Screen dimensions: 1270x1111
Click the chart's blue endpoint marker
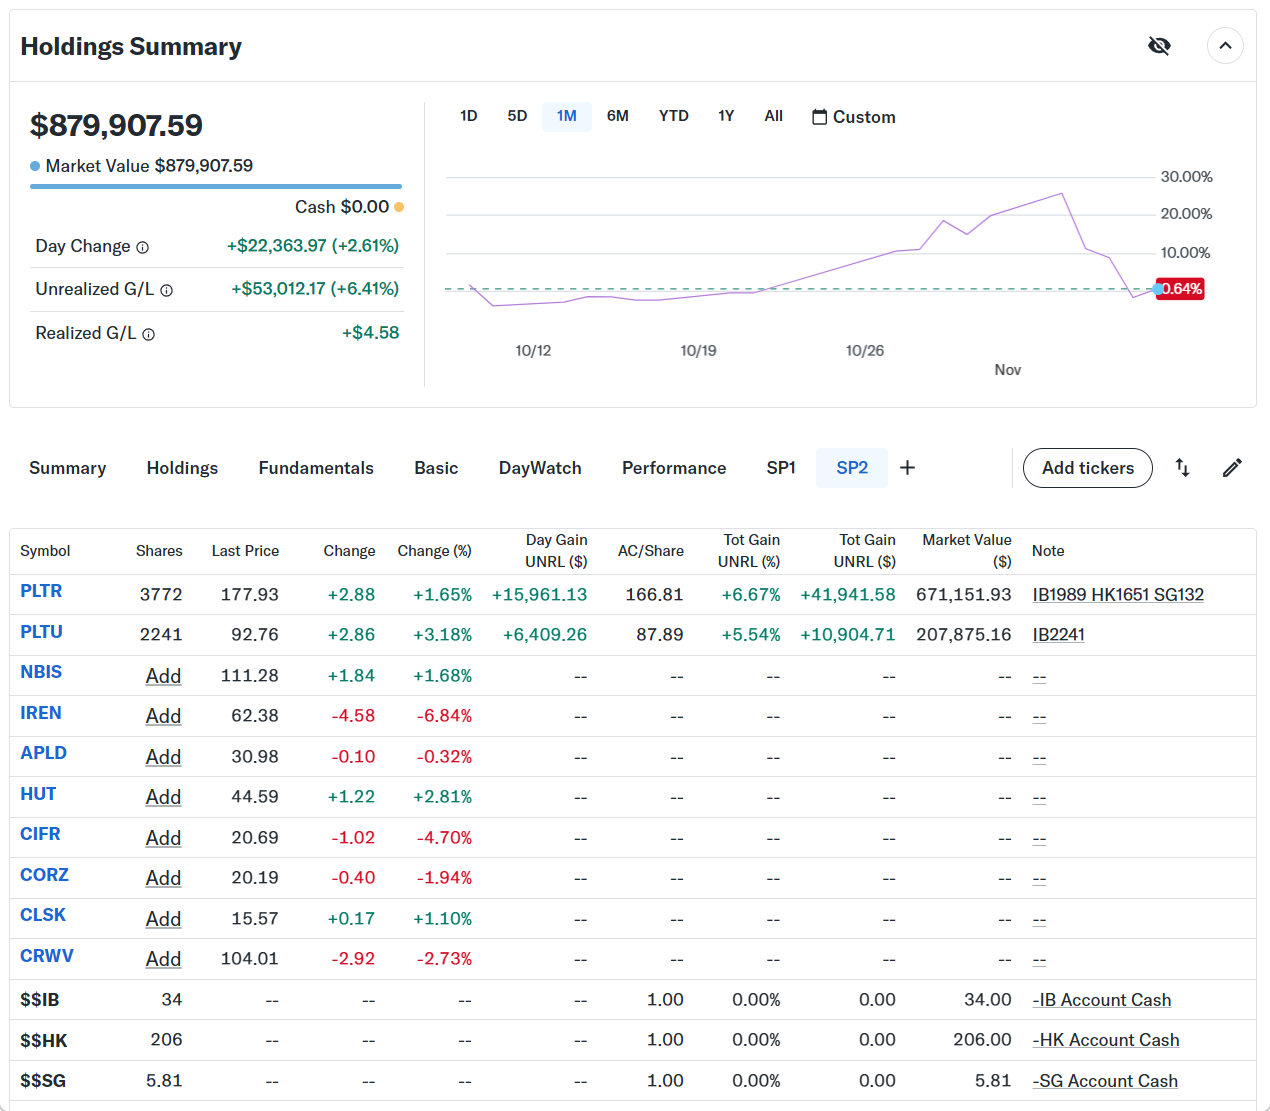1158,289
